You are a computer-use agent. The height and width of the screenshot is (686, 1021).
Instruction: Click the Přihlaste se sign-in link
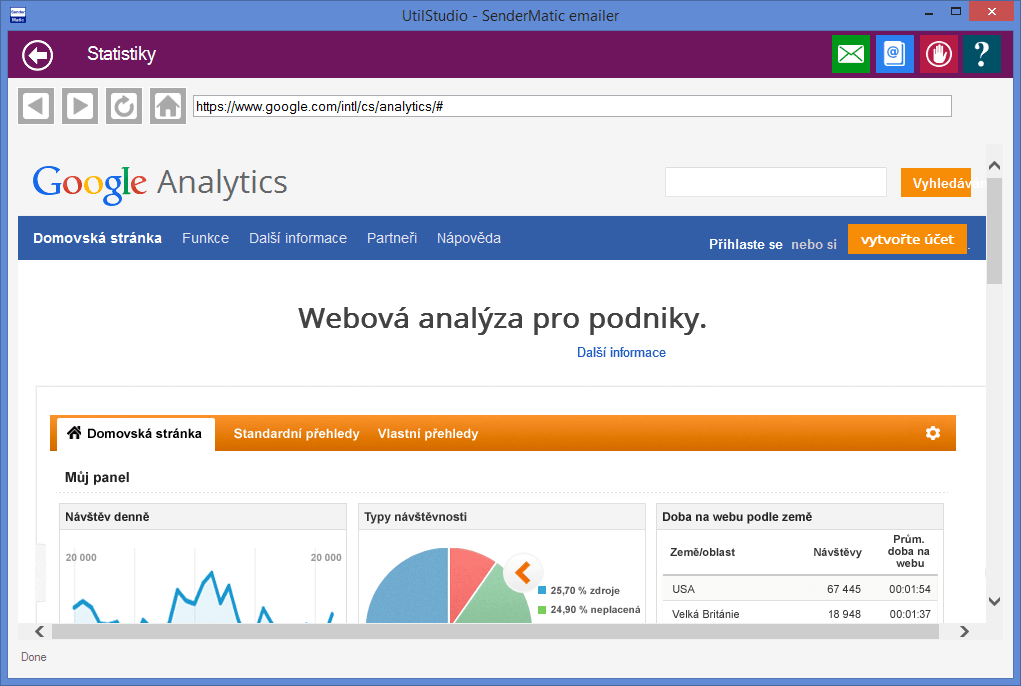pyautogui.click(x=746, y=245)
